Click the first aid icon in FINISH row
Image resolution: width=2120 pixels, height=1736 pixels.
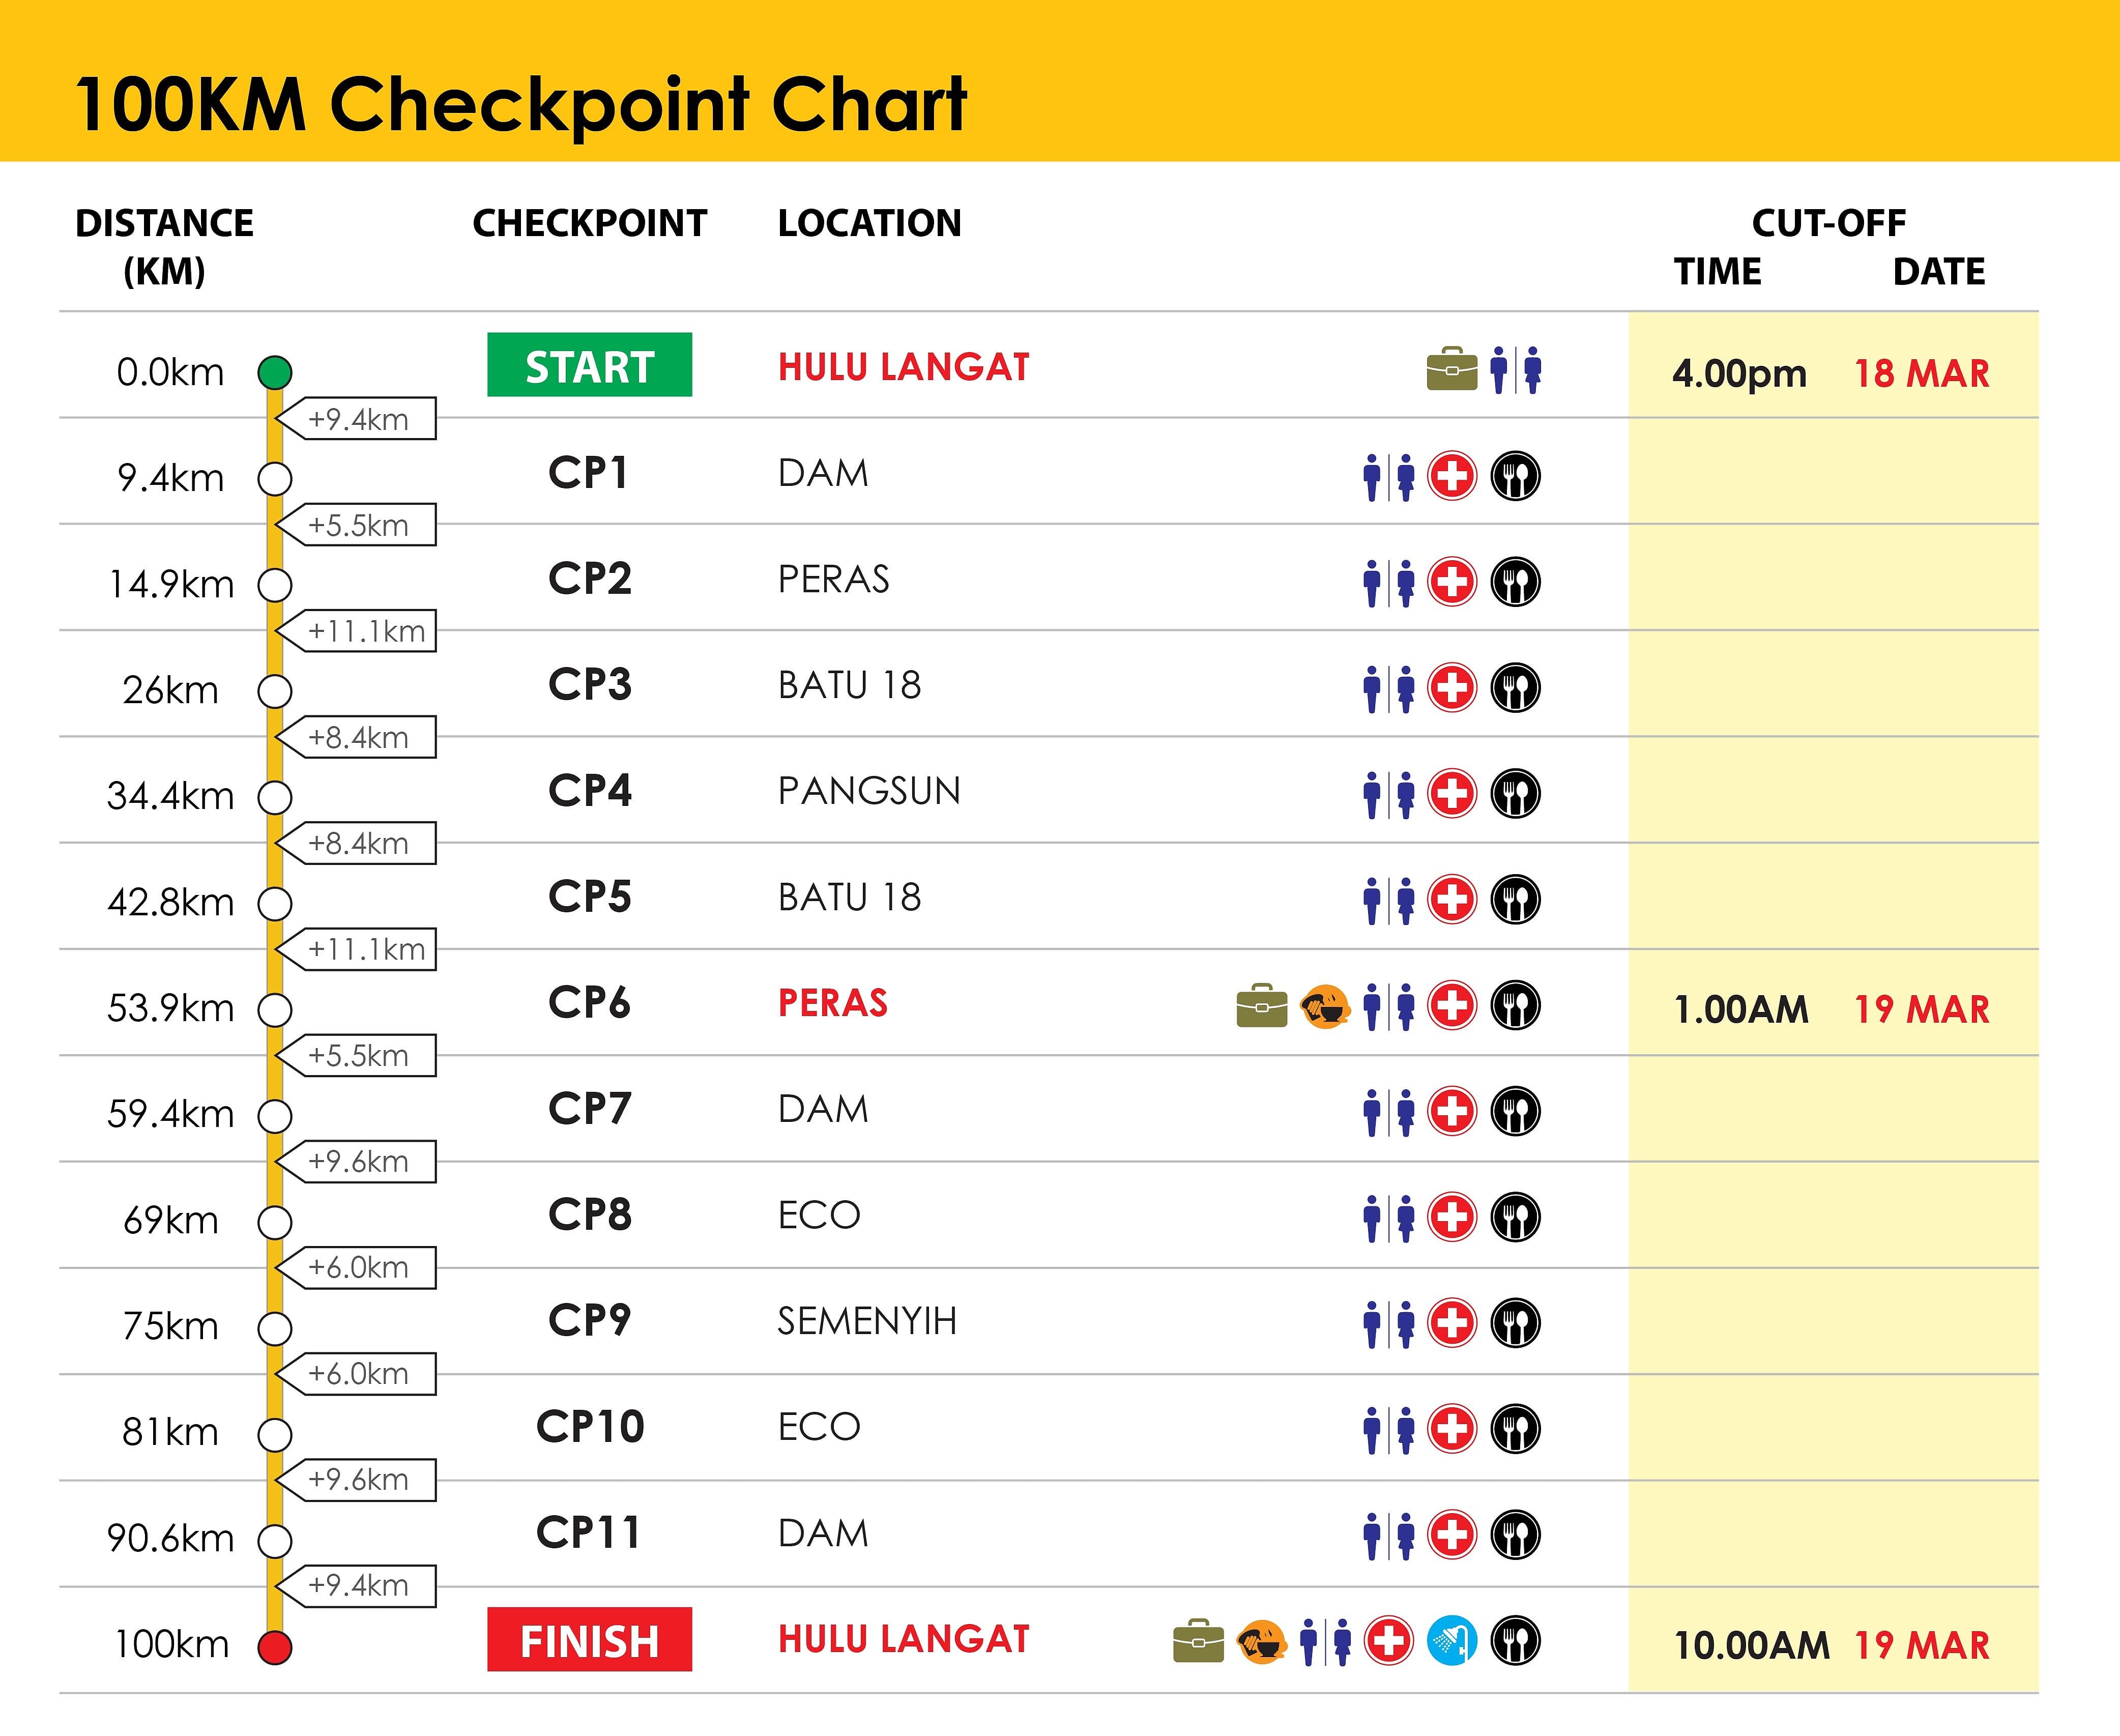[x=1388, y=1641]
